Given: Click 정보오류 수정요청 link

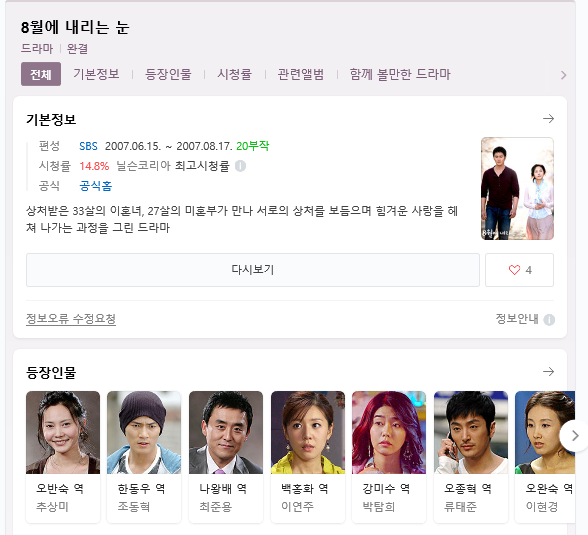Looking at the screenshot, I should click(71, 319).
